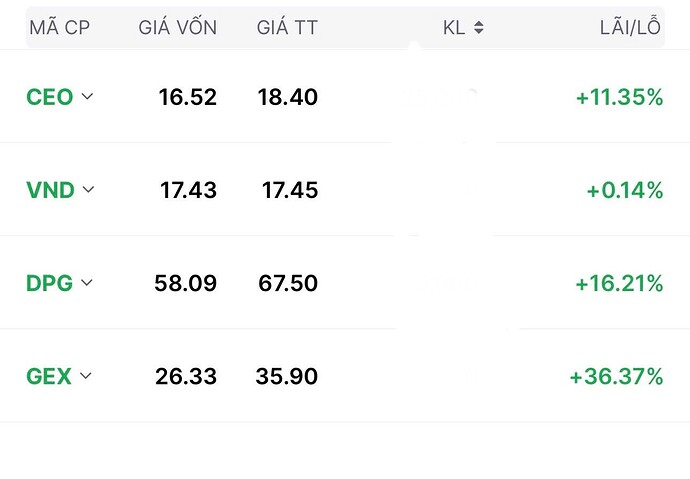The height and width of the screenshot is (479, 690).
Task: Open the DPG stock ticker
Action: tap(49, 283)
